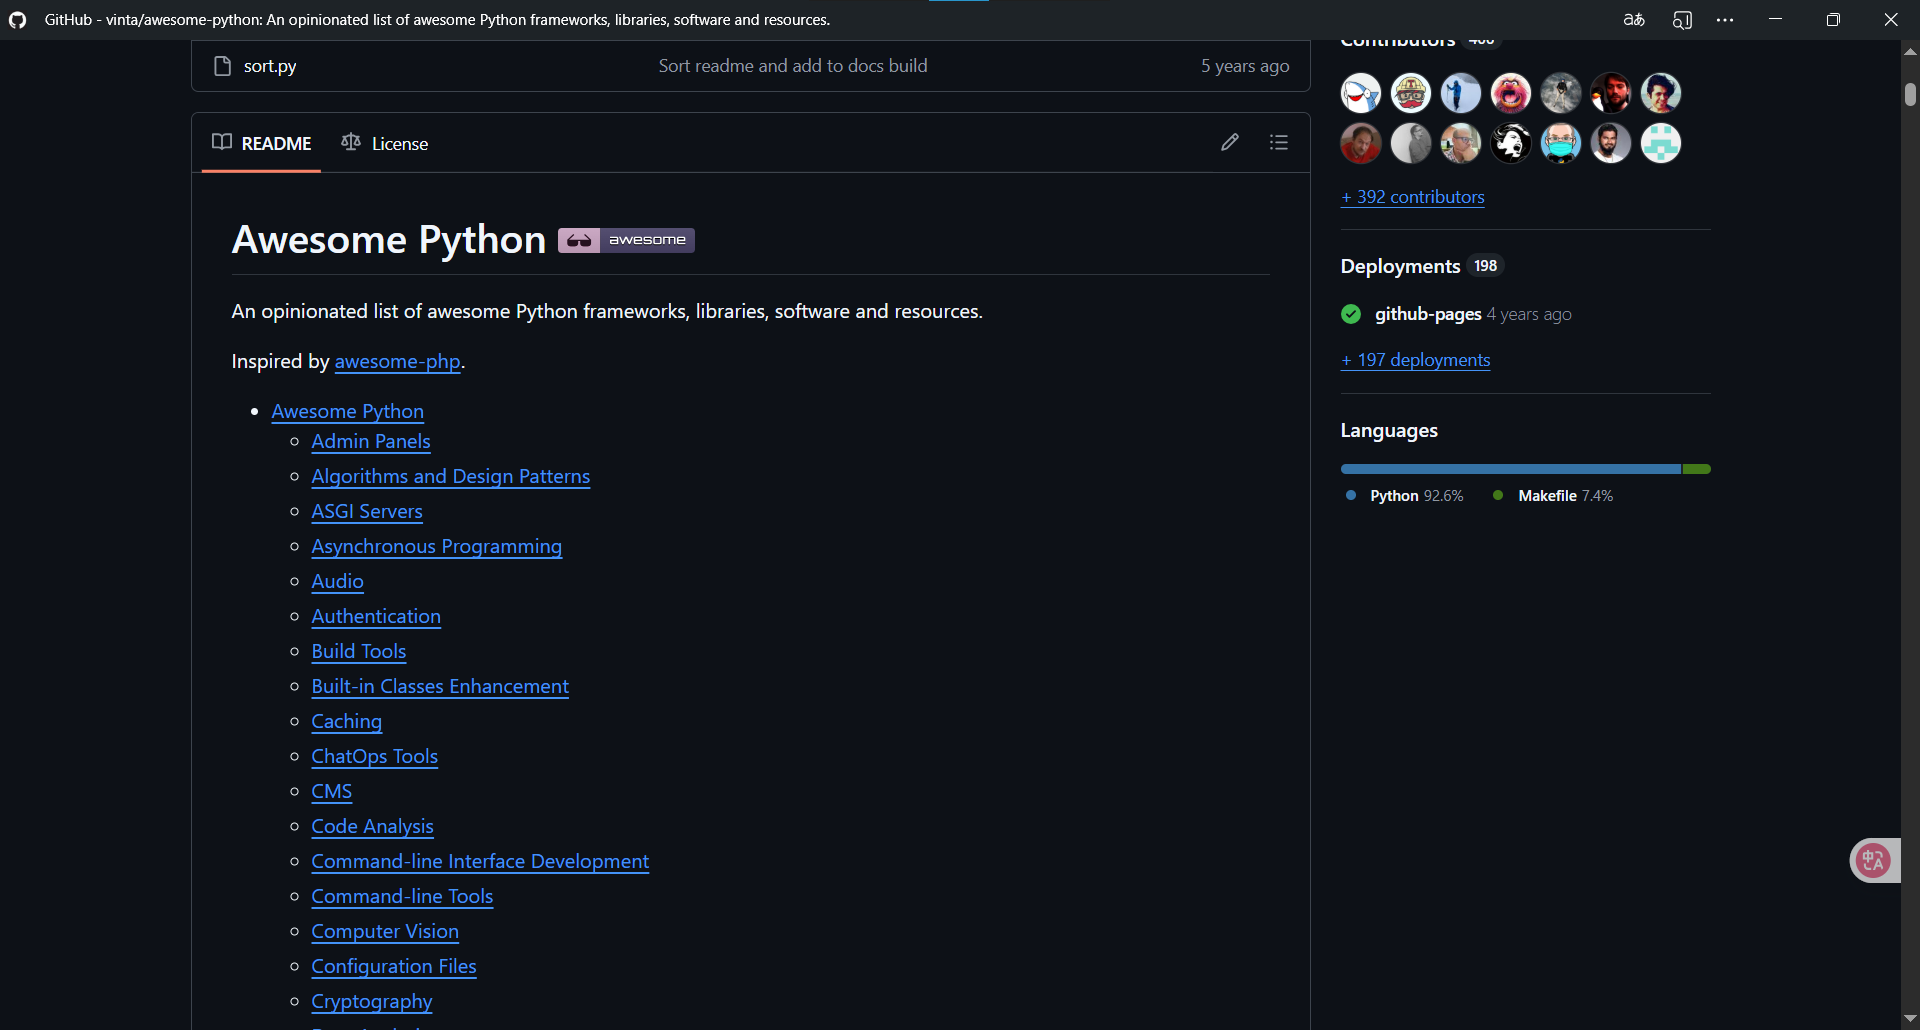
Task: Open the translate page icon
Action: click(1634, 20)
